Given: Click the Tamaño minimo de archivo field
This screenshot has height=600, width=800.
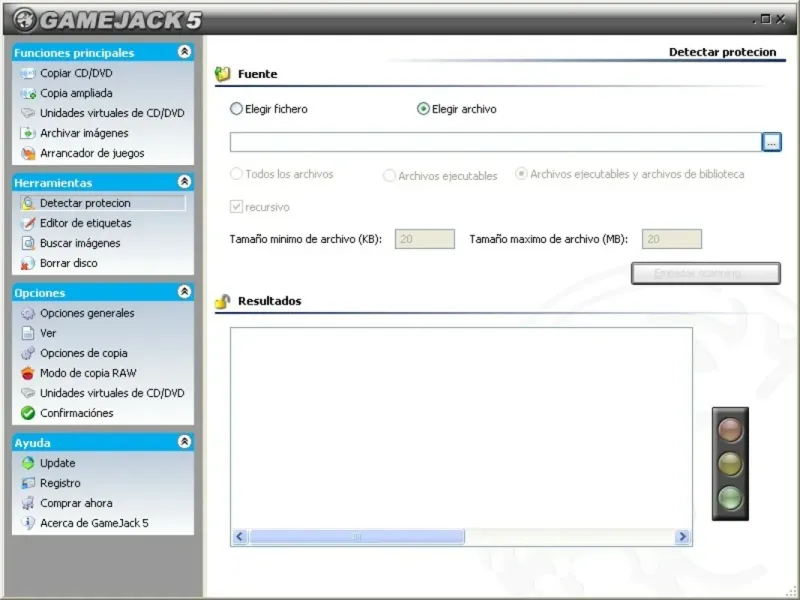Looking at the screenshot, I should click(x=424, y=239).
